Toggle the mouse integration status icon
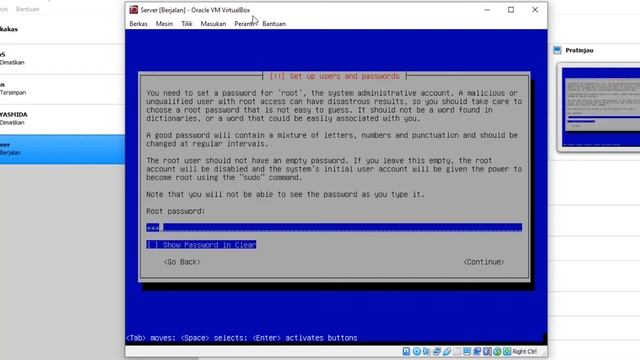 click(x=497, y=351)
